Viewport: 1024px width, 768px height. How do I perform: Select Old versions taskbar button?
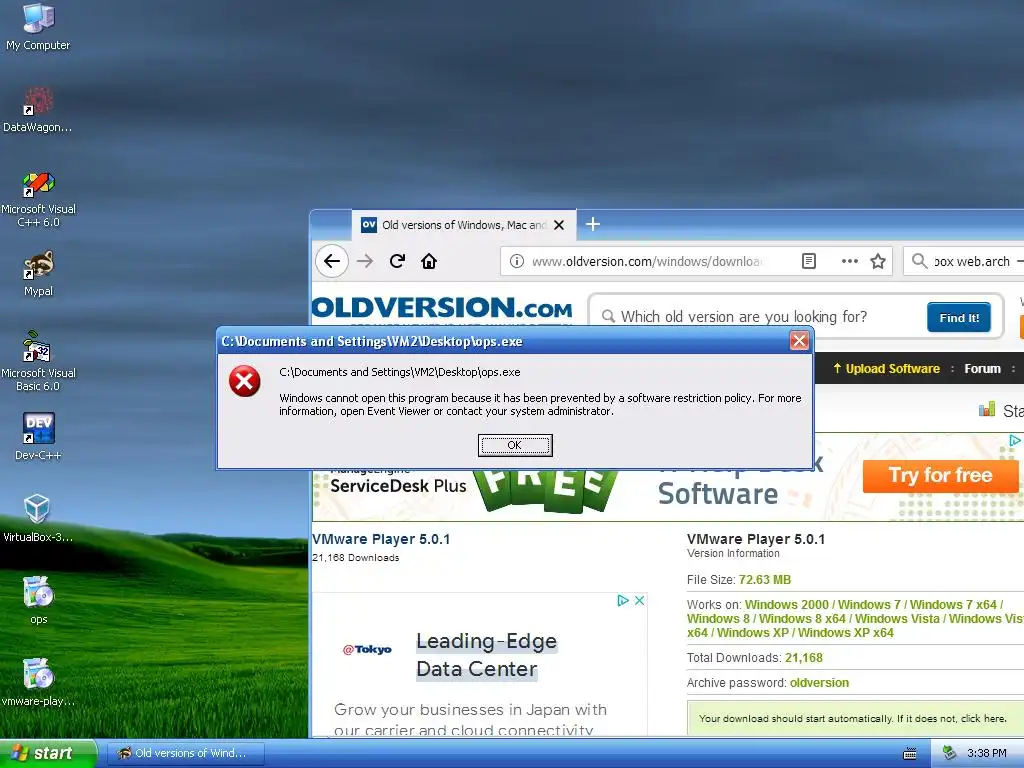185,753
